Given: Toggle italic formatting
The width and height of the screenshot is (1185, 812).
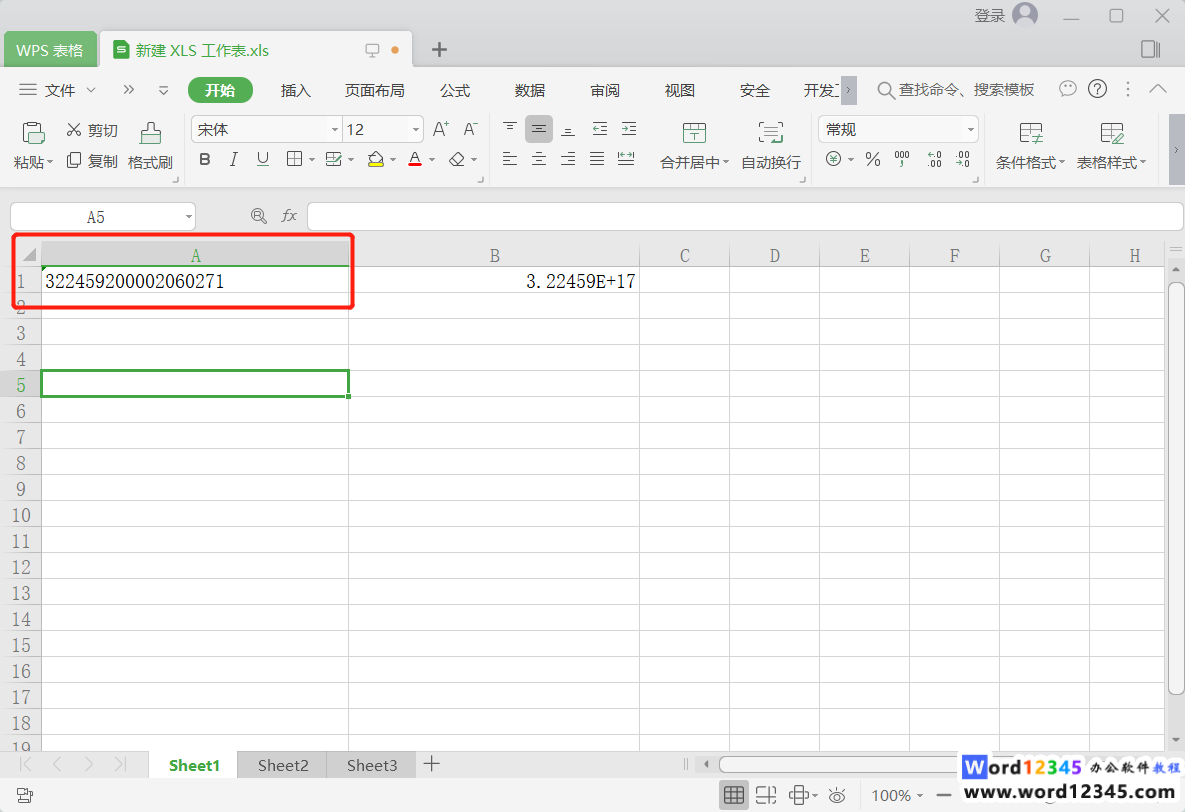Looking at the screenshot, I should [234, 160].
